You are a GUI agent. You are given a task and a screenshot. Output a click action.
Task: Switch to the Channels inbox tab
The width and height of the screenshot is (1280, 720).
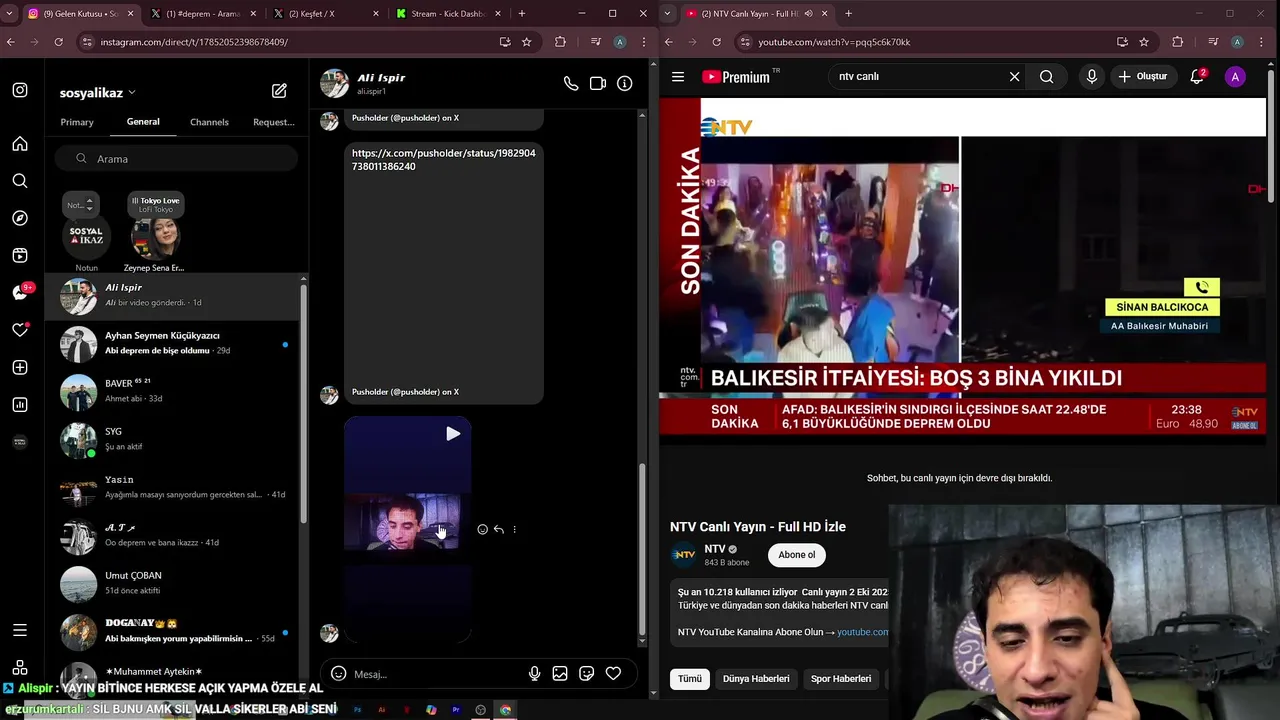coord(209,122)
